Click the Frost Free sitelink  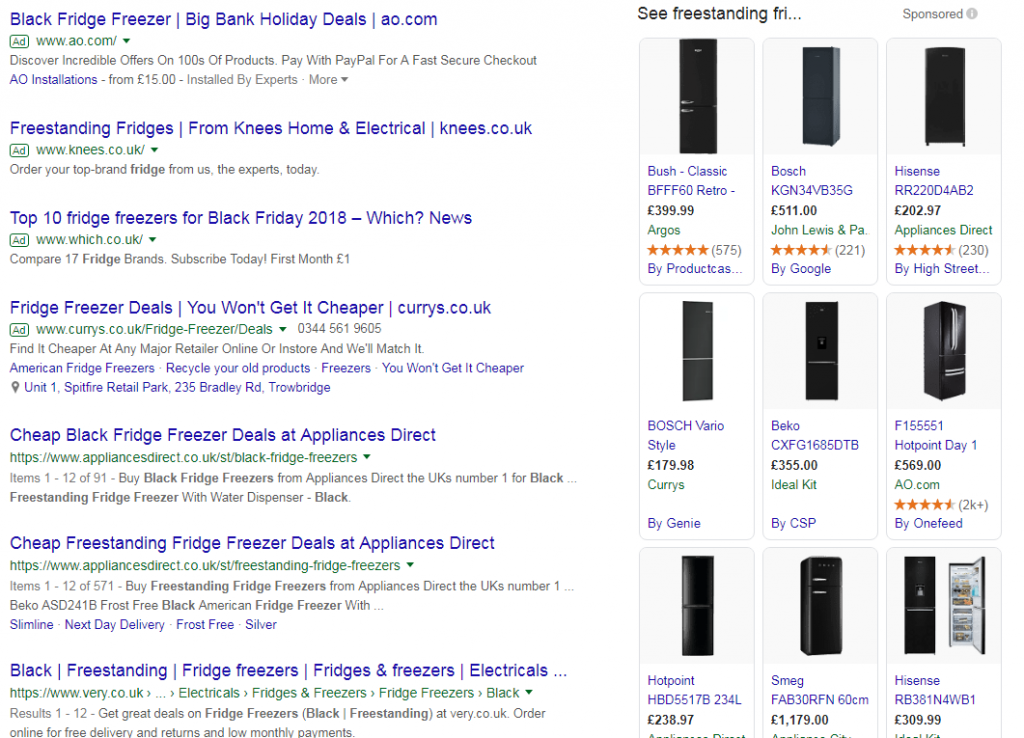tap(205, 624)
